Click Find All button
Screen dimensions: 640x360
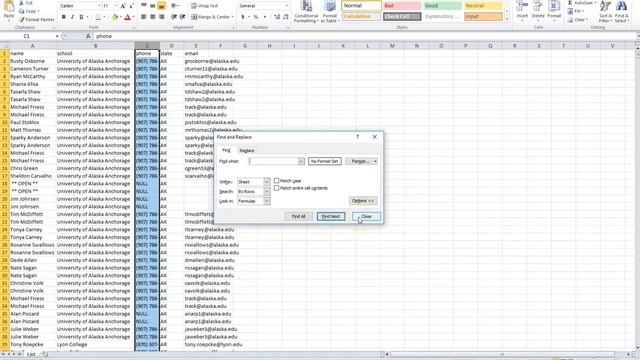click(298, 216)
